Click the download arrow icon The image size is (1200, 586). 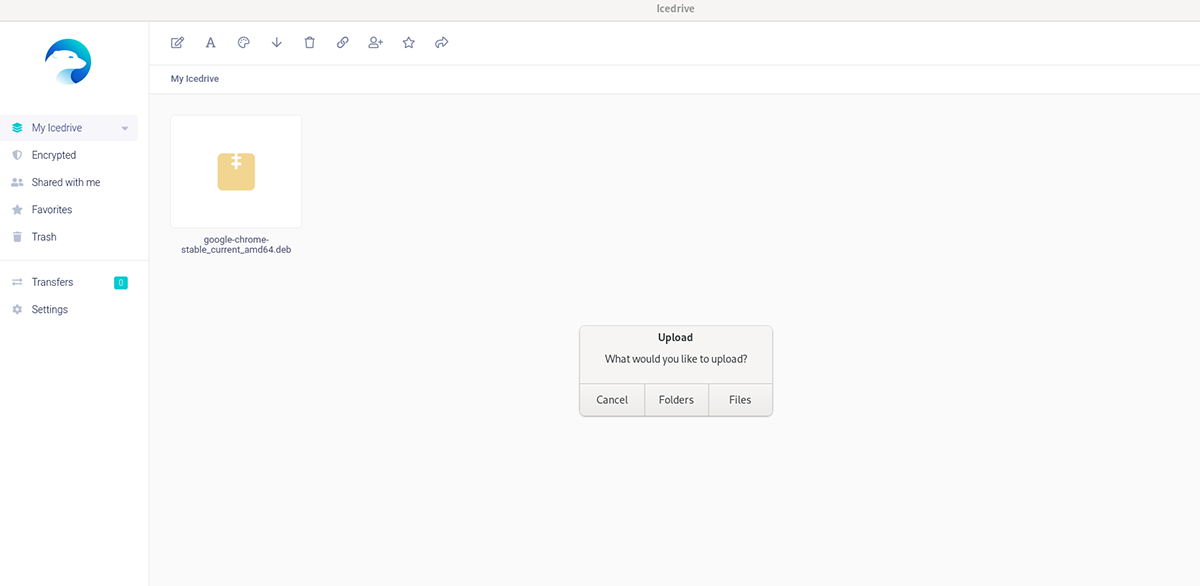coord(276,42)
